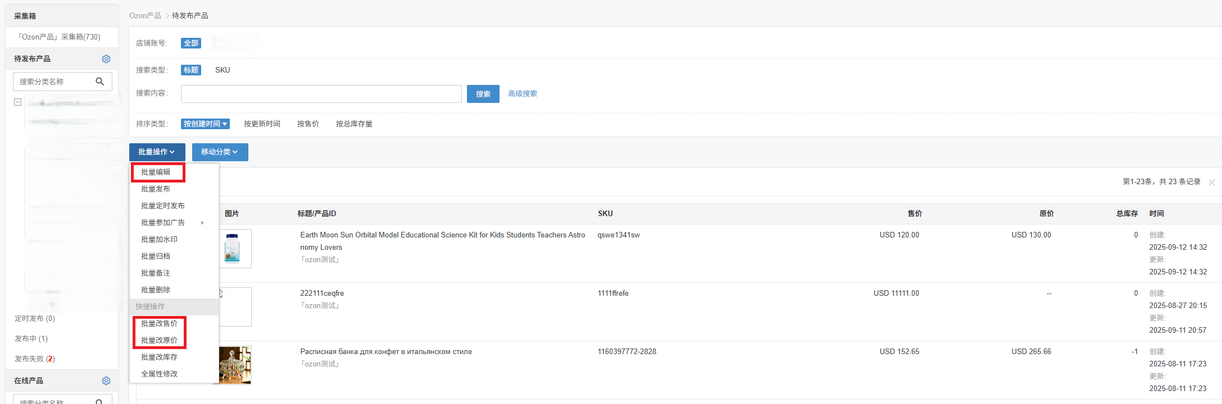Screen dimensions: 1222x404
Task: Open the Earth Moon Sun product thumbnail
Action: coord(233,248)
